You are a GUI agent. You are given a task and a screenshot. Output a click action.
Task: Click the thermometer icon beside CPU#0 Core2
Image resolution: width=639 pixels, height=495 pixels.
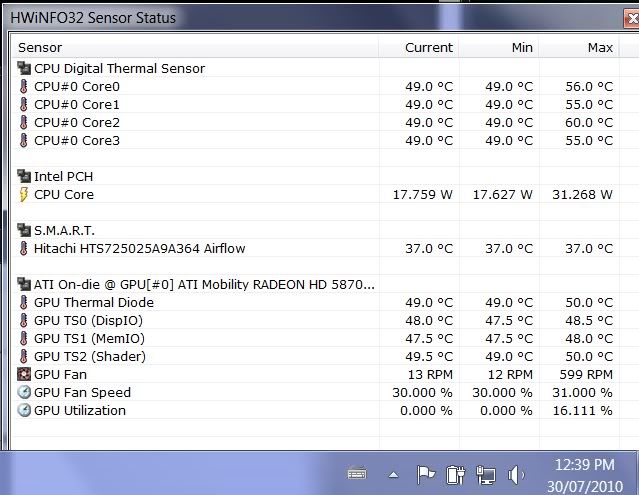24,122
